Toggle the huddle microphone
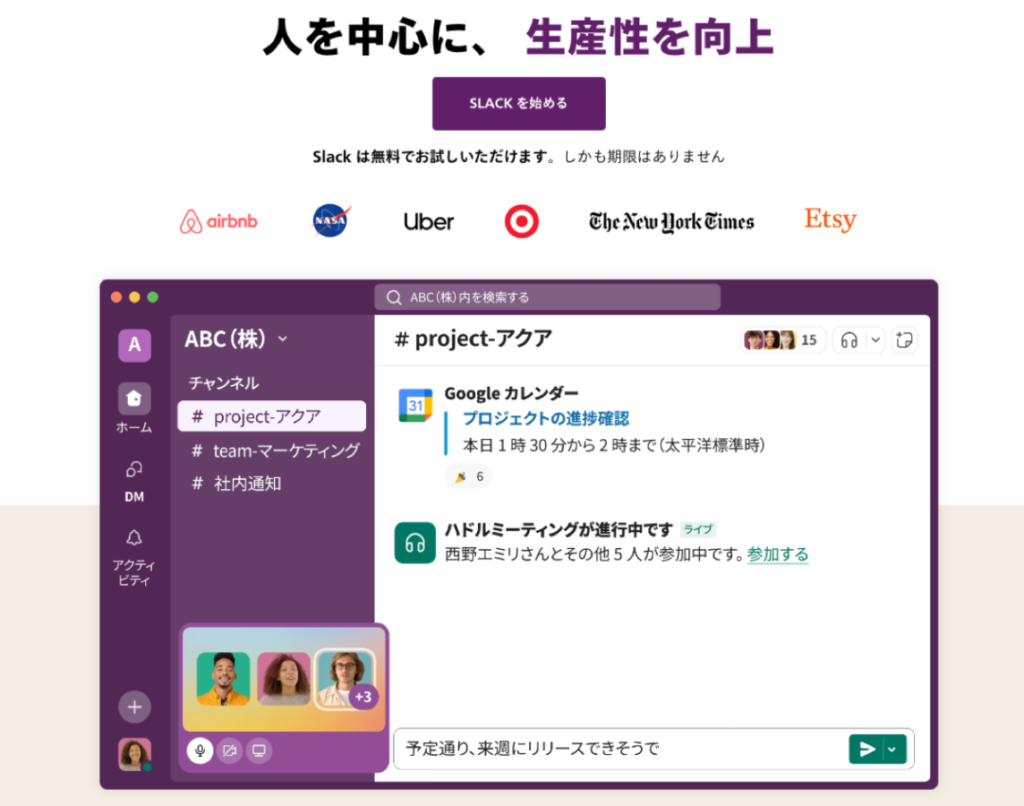This screenshot has width=1024, height=806. pyautogui.click(x=200, y=750)
